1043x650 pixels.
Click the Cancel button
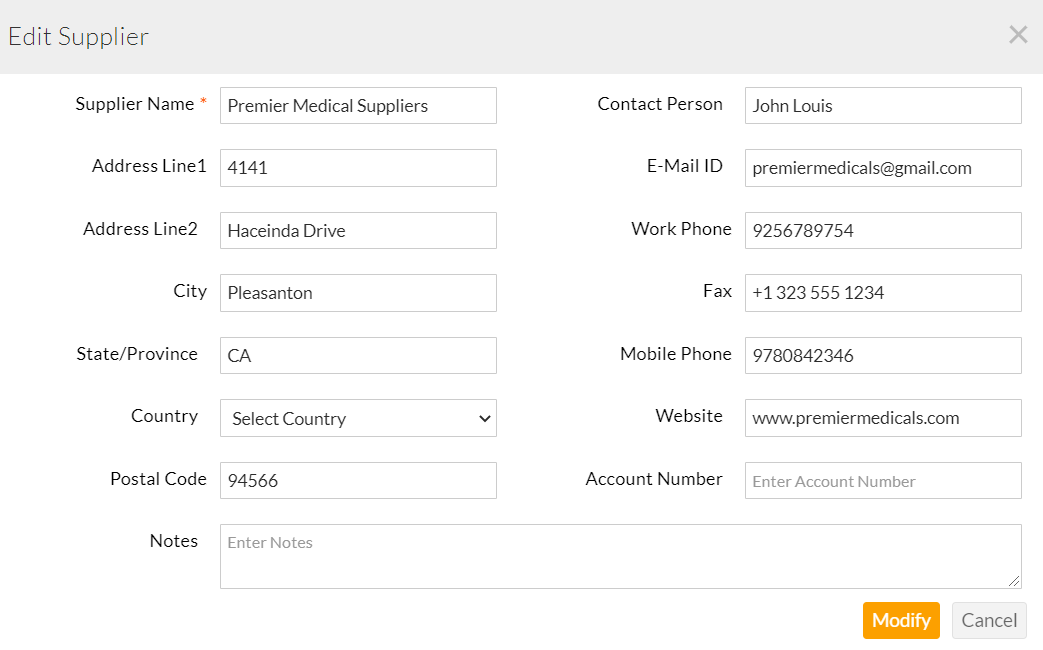[x=988, y=620]
